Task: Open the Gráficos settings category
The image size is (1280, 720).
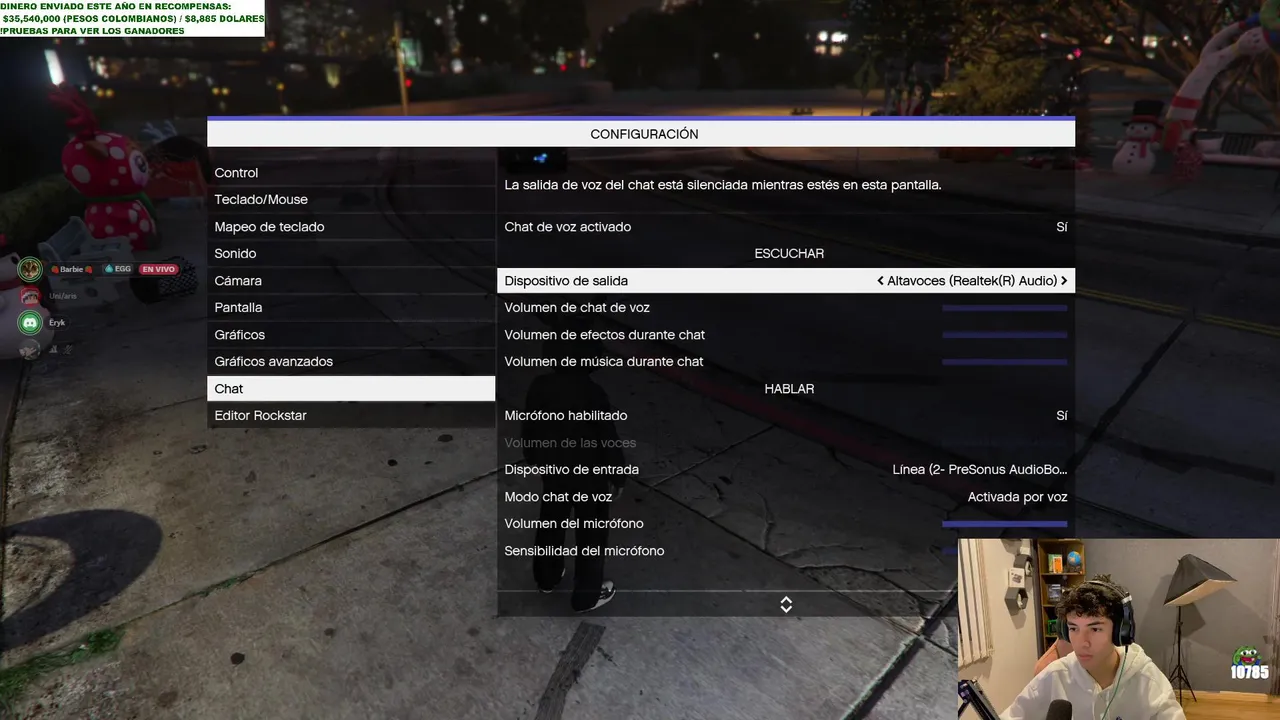Action: tap(351, 335)
